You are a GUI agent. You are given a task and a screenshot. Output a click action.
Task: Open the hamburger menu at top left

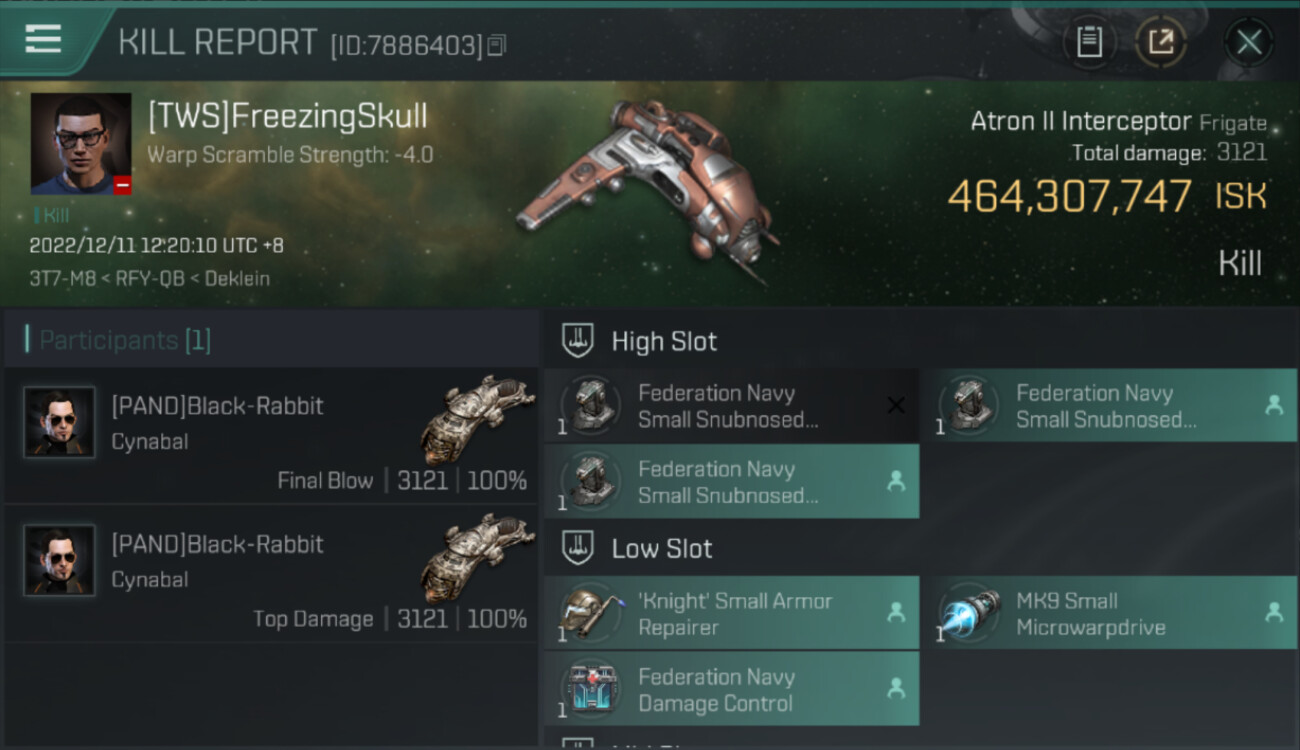tap(43, 38)
